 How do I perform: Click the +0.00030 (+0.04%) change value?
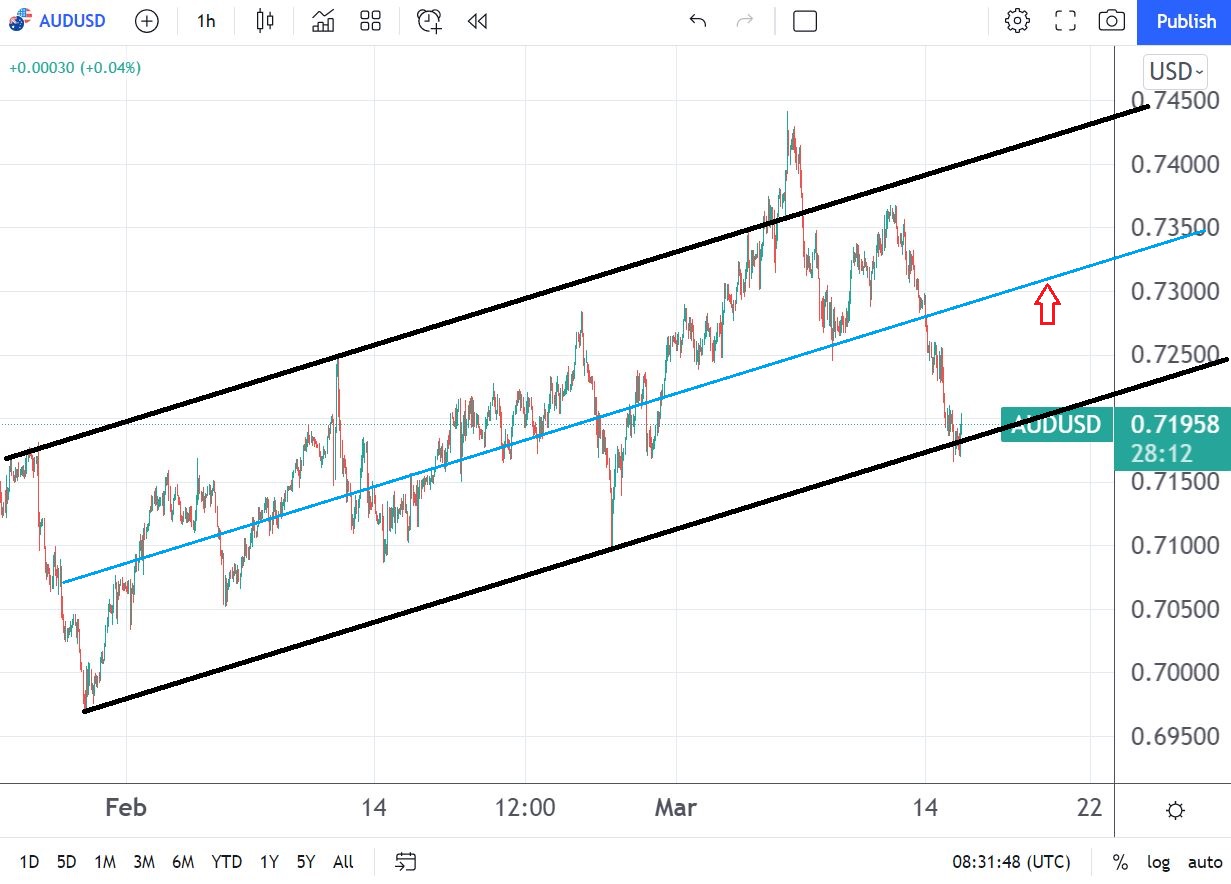[75, 68]
